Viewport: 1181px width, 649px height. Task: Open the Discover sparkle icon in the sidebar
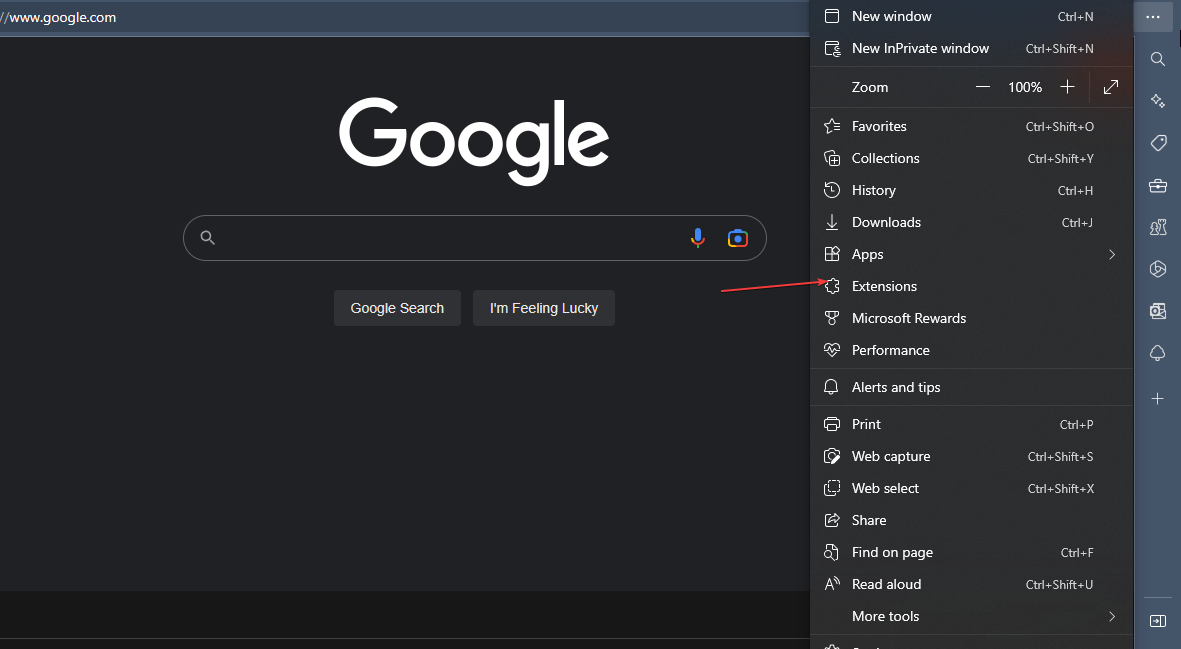[x=1158, y=101]
